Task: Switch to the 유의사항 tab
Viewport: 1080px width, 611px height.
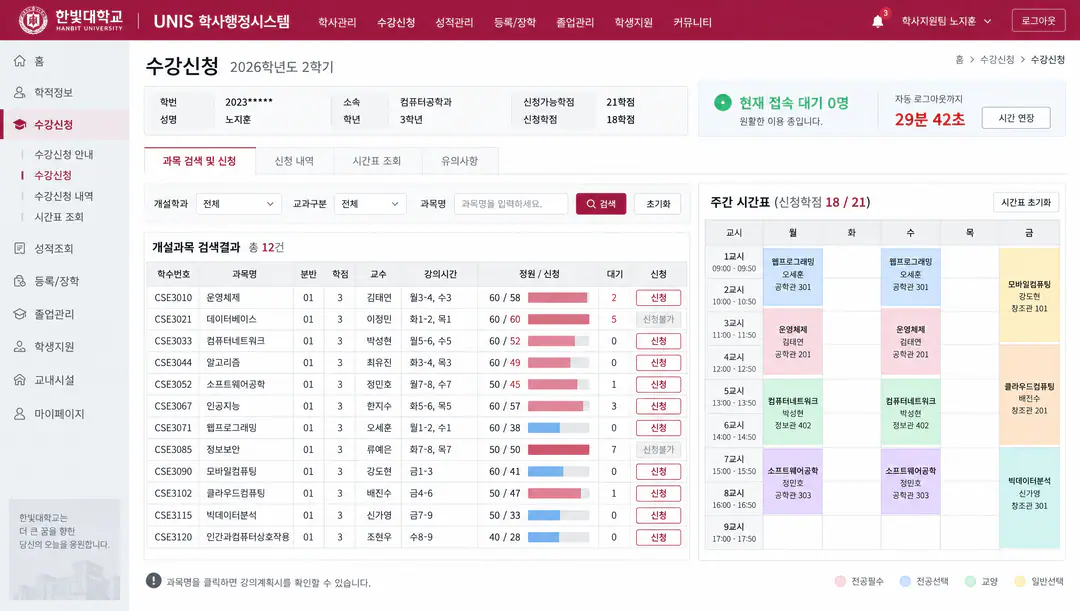Action: 459,160
